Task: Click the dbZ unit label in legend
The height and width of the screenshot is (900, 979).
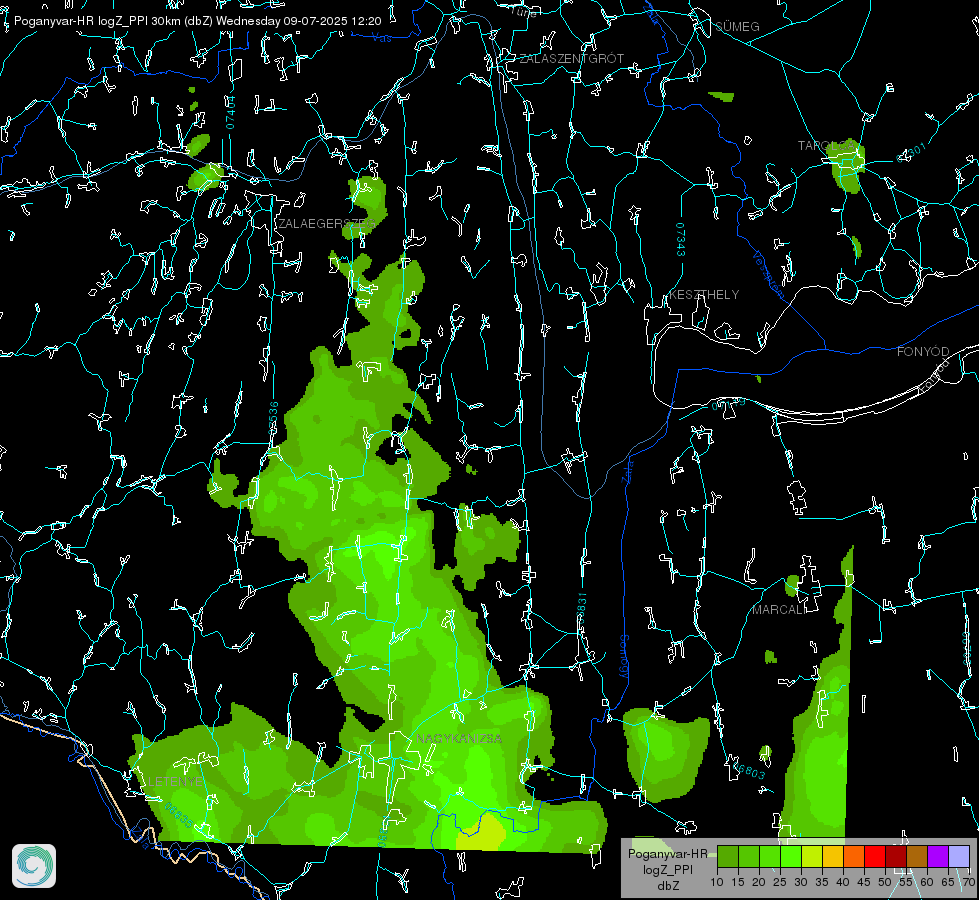Action: [x=668, y=886]
